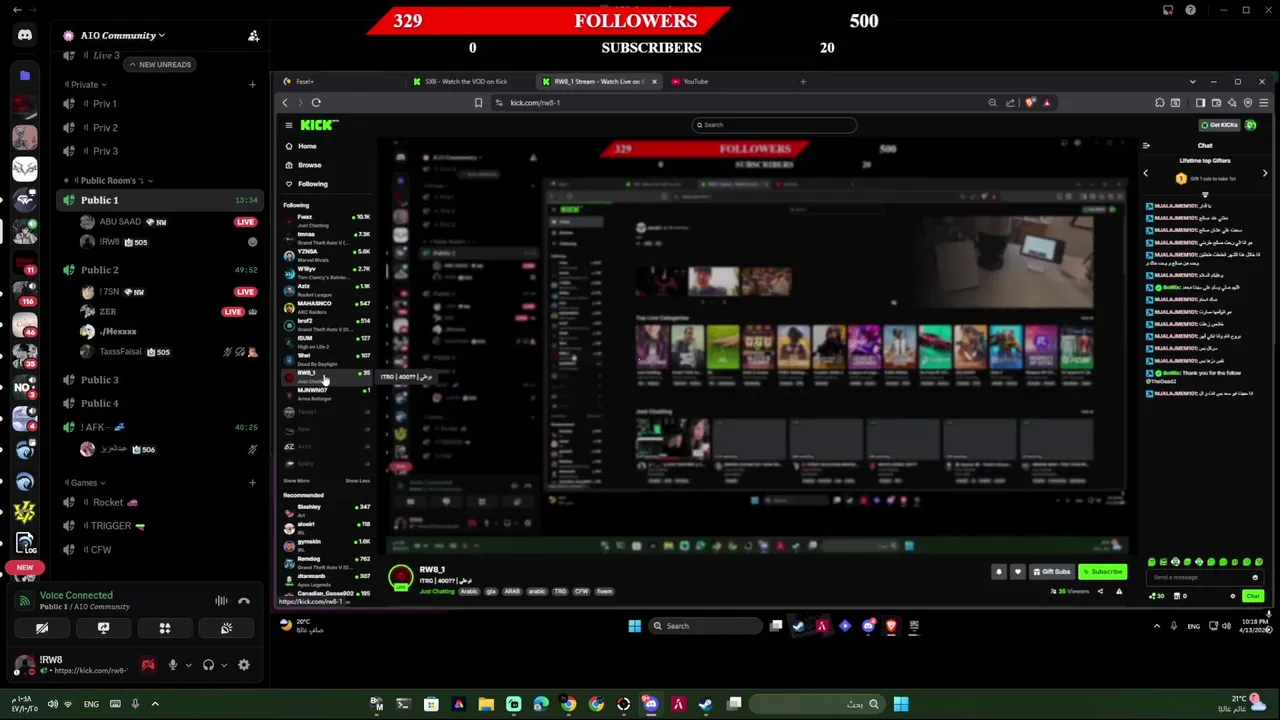Open AIO Community server dropdown menu

tap(122, 35)
